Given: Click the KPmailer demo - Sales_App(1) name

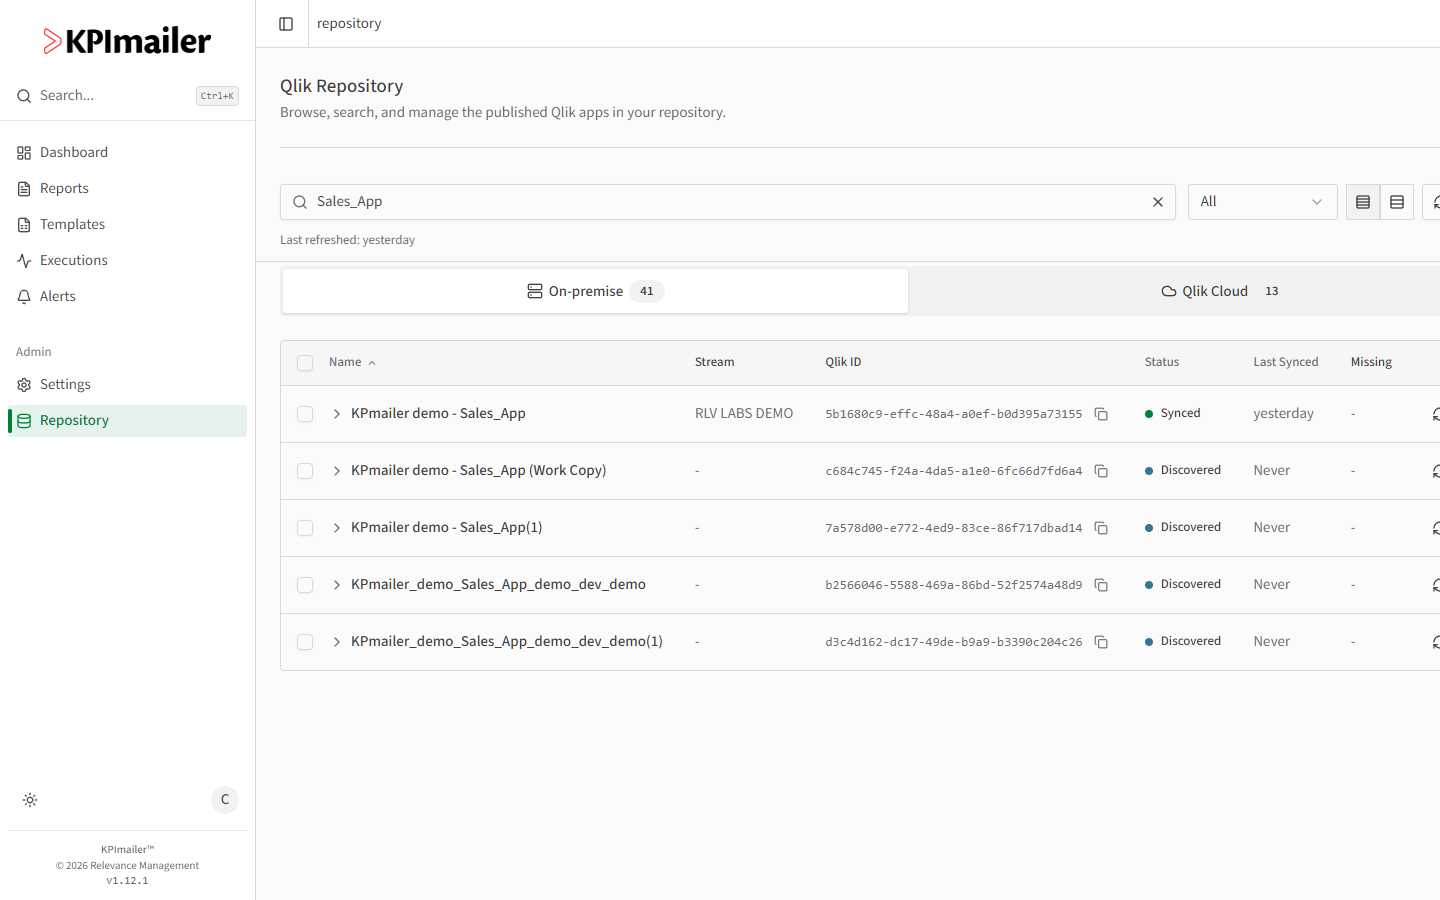Looking at the screenshot, I should click(447, 527).
